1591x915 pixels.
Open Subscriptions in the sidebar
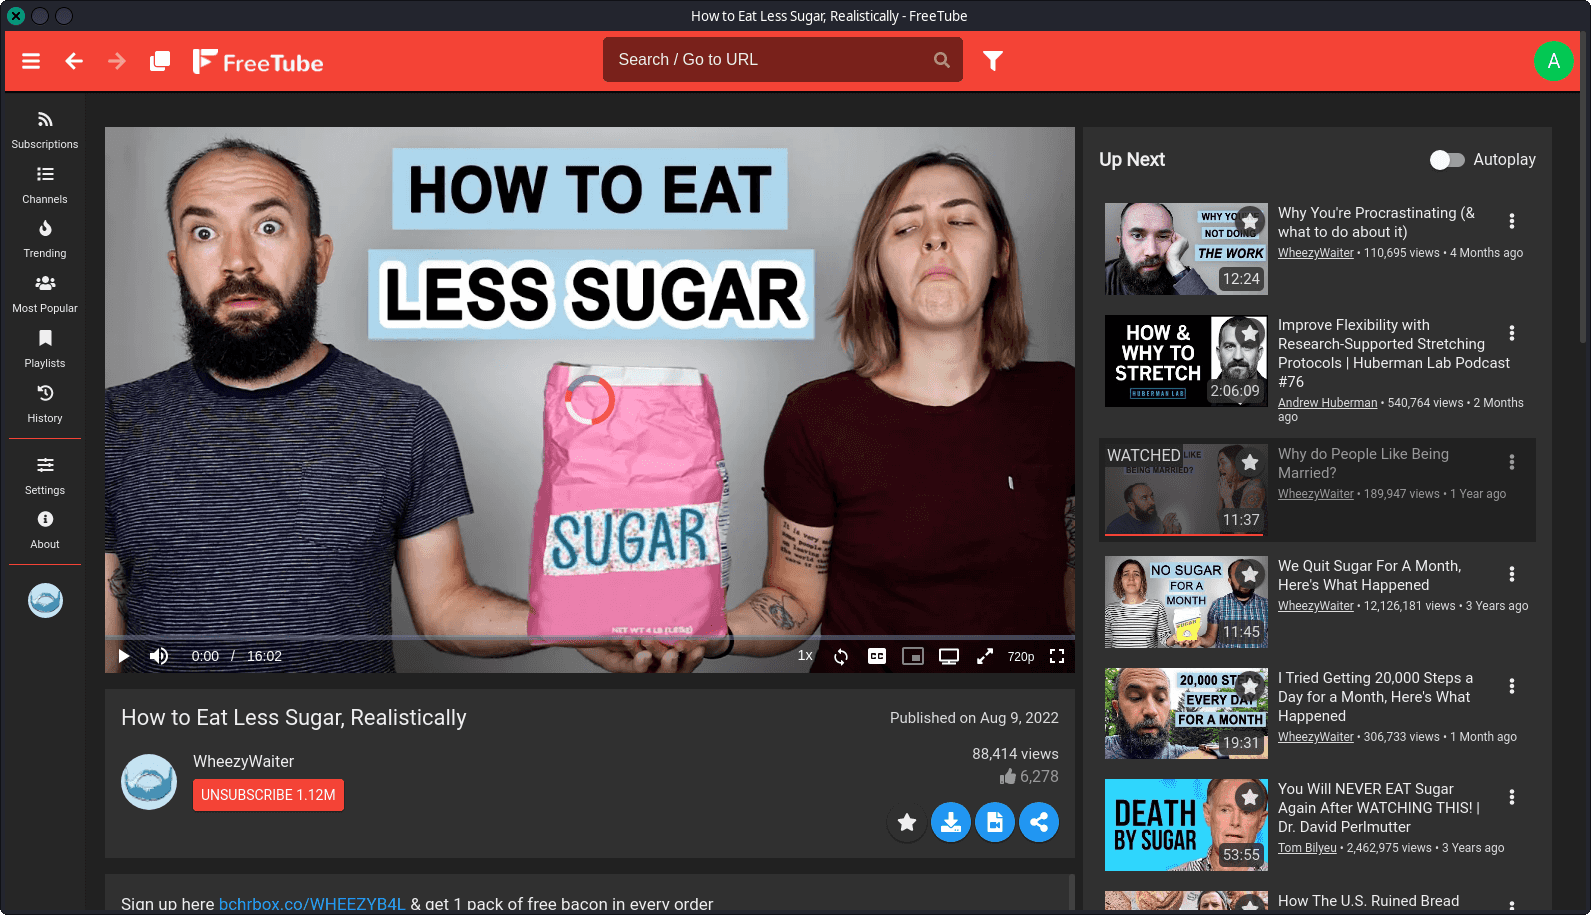click(x=45, y=130)
